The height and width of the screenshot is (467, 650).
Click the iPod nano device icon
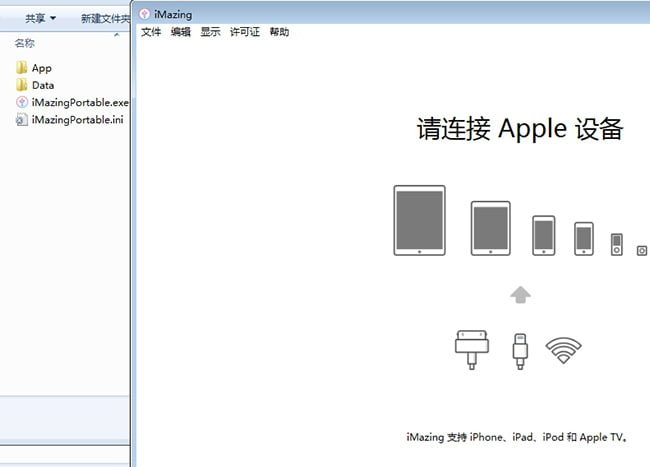coord(616,244)
